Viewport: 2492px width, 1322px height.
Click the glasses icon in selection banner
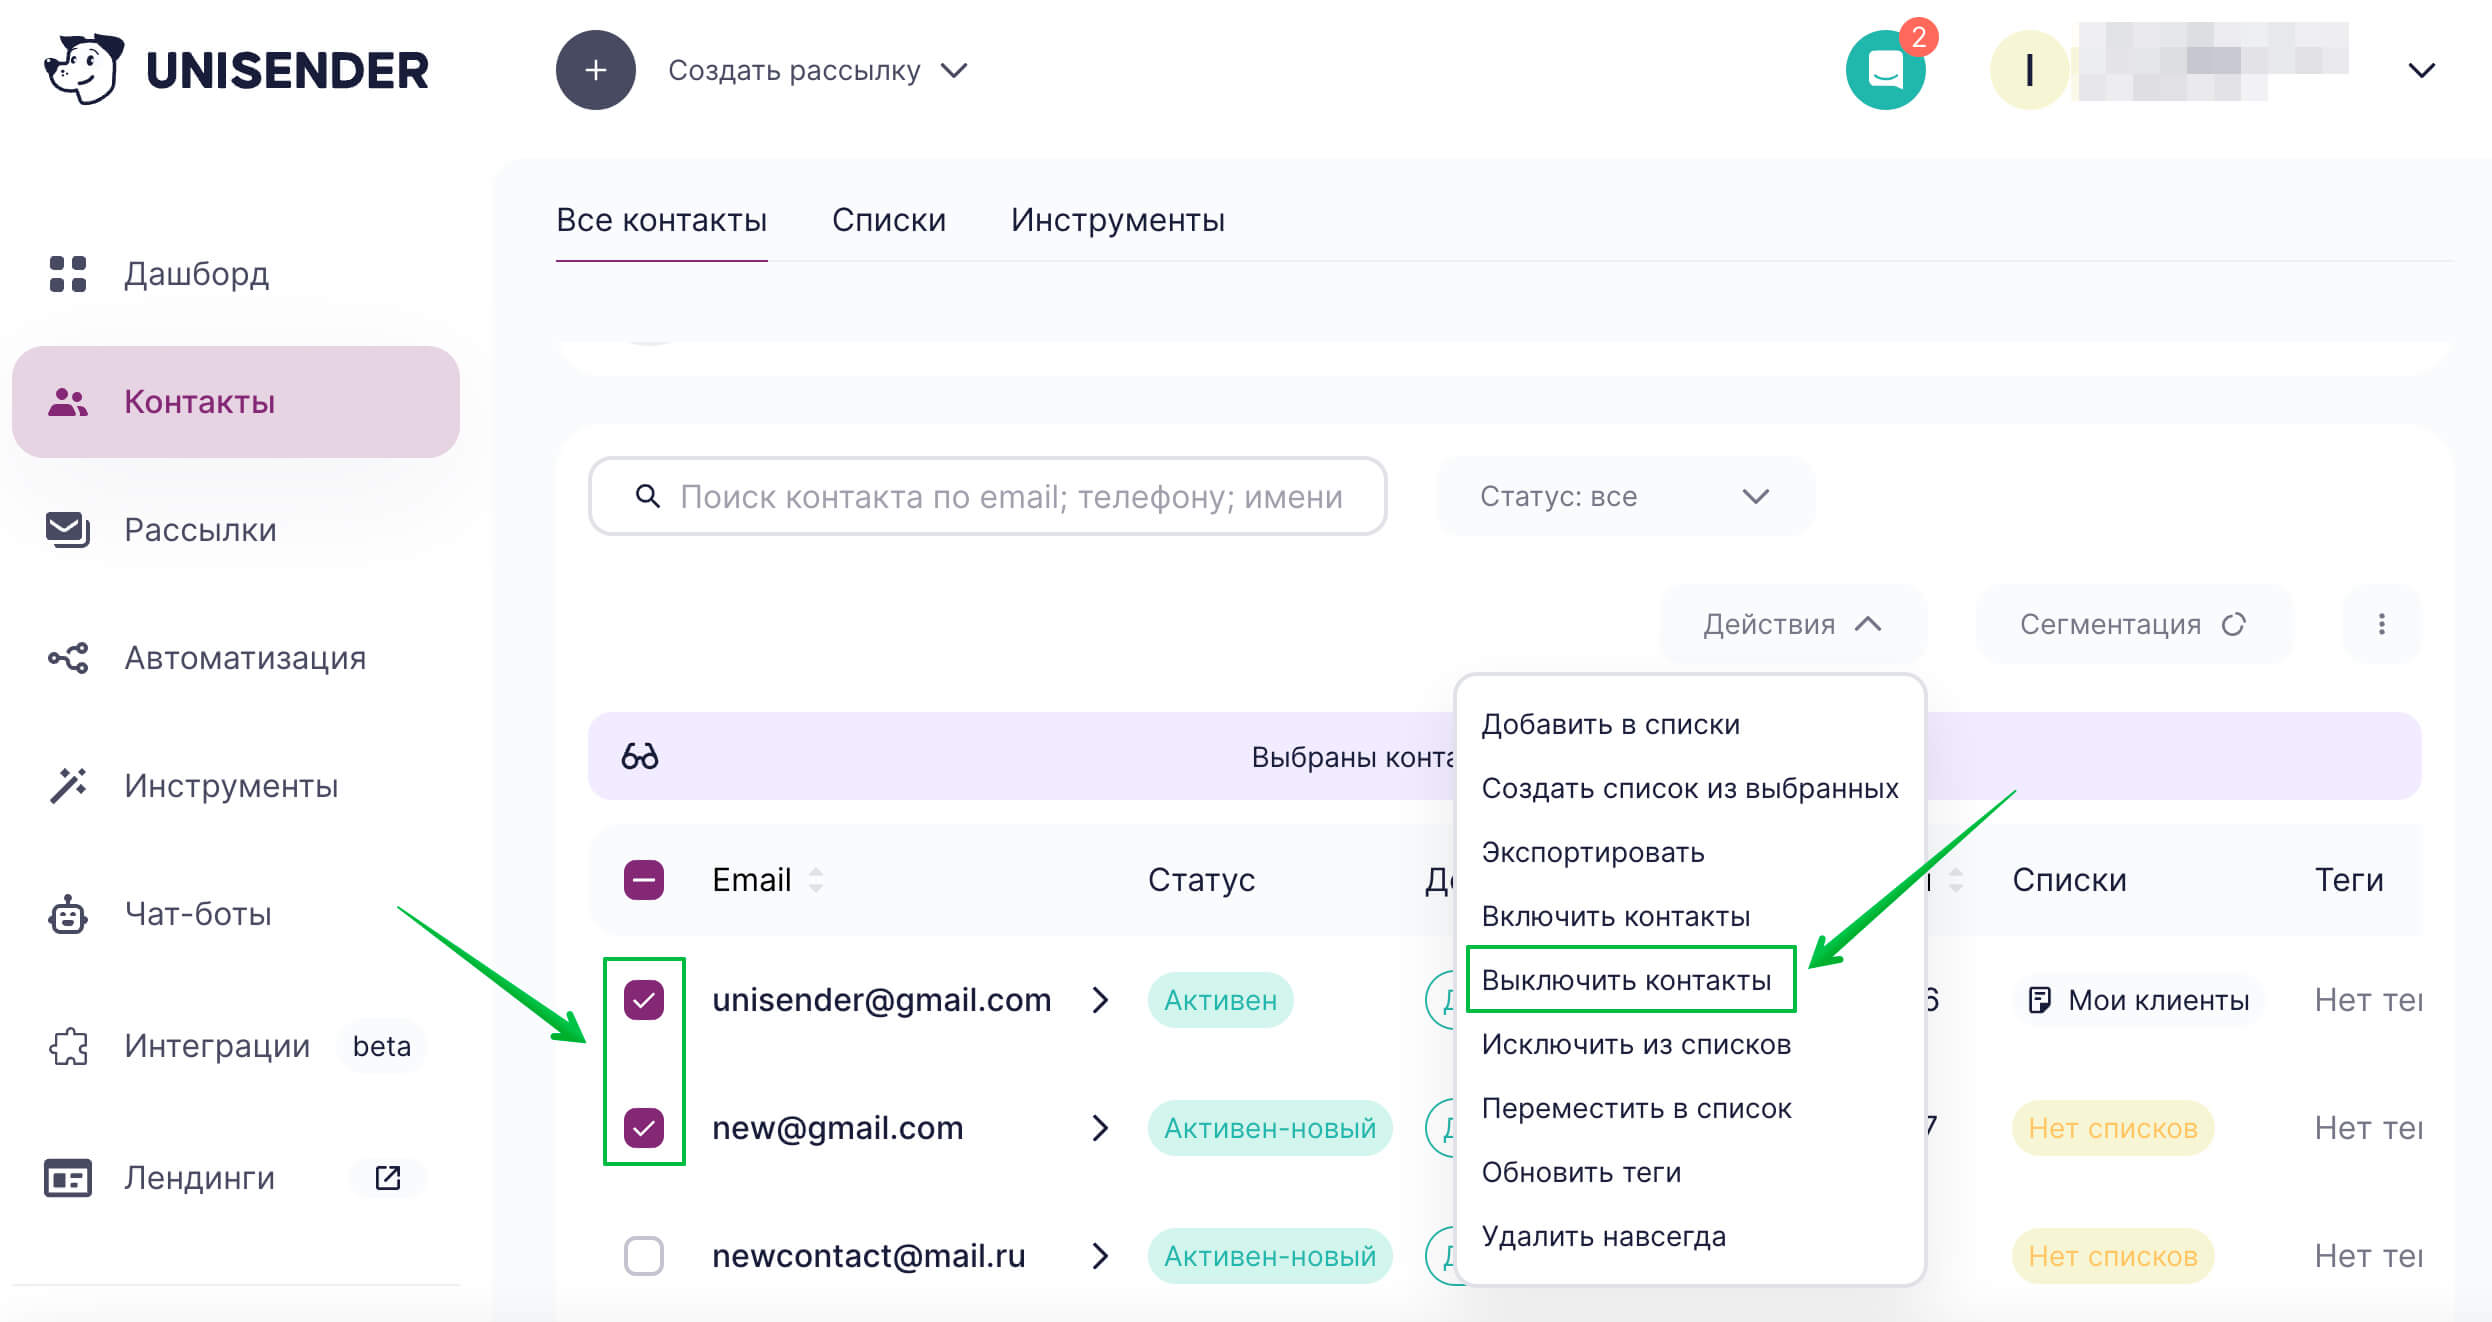click(x=640, y=757)
